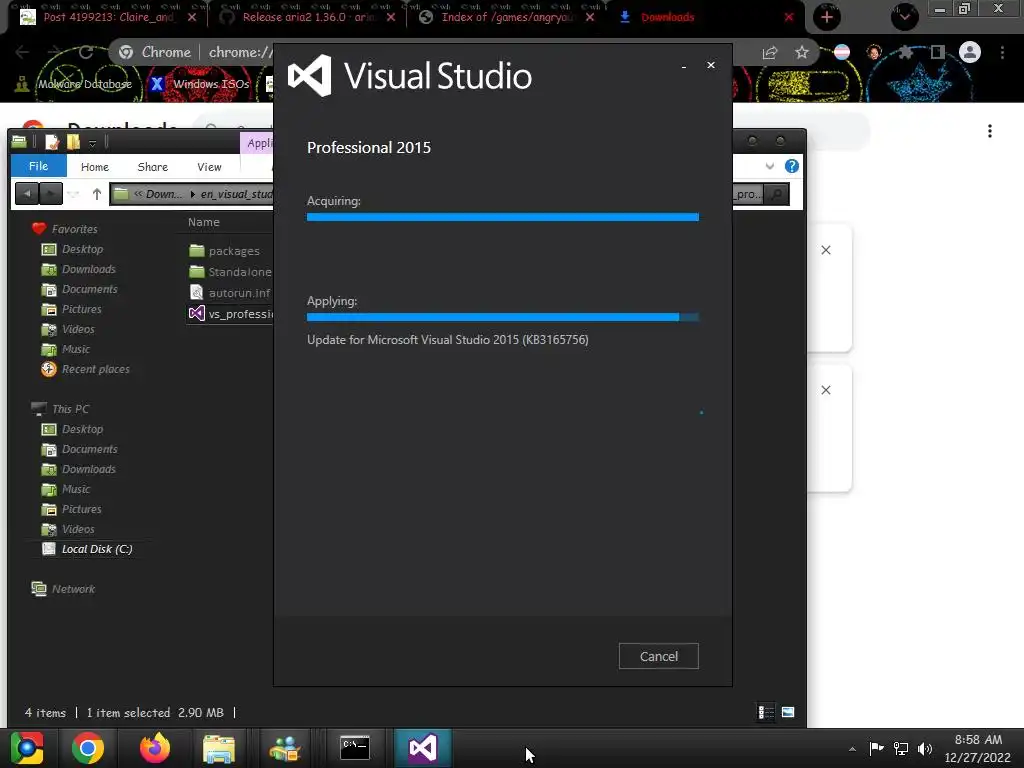Image resolution: width=1024 pixels, height=768 pixels.
Task: Minimize the Visual Studio installer window
Action: (x=684, y=66)
